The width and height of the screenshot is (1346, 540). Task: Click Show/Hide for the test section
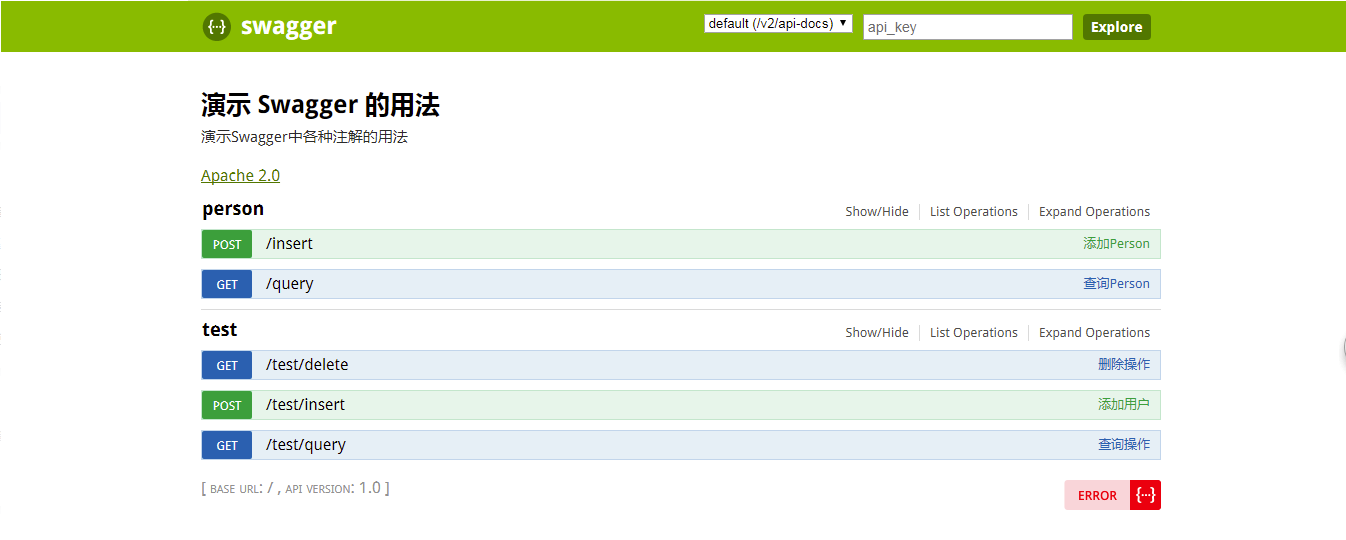click(877, 332)
